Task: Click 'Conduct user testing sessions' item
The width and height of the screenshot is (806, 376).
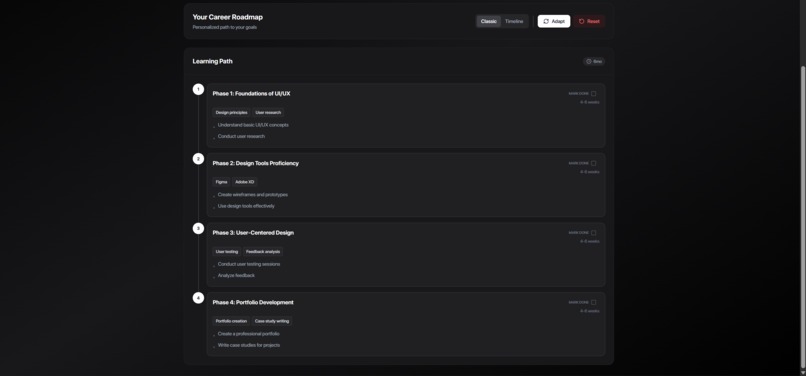Action: [x=249, y=264]
